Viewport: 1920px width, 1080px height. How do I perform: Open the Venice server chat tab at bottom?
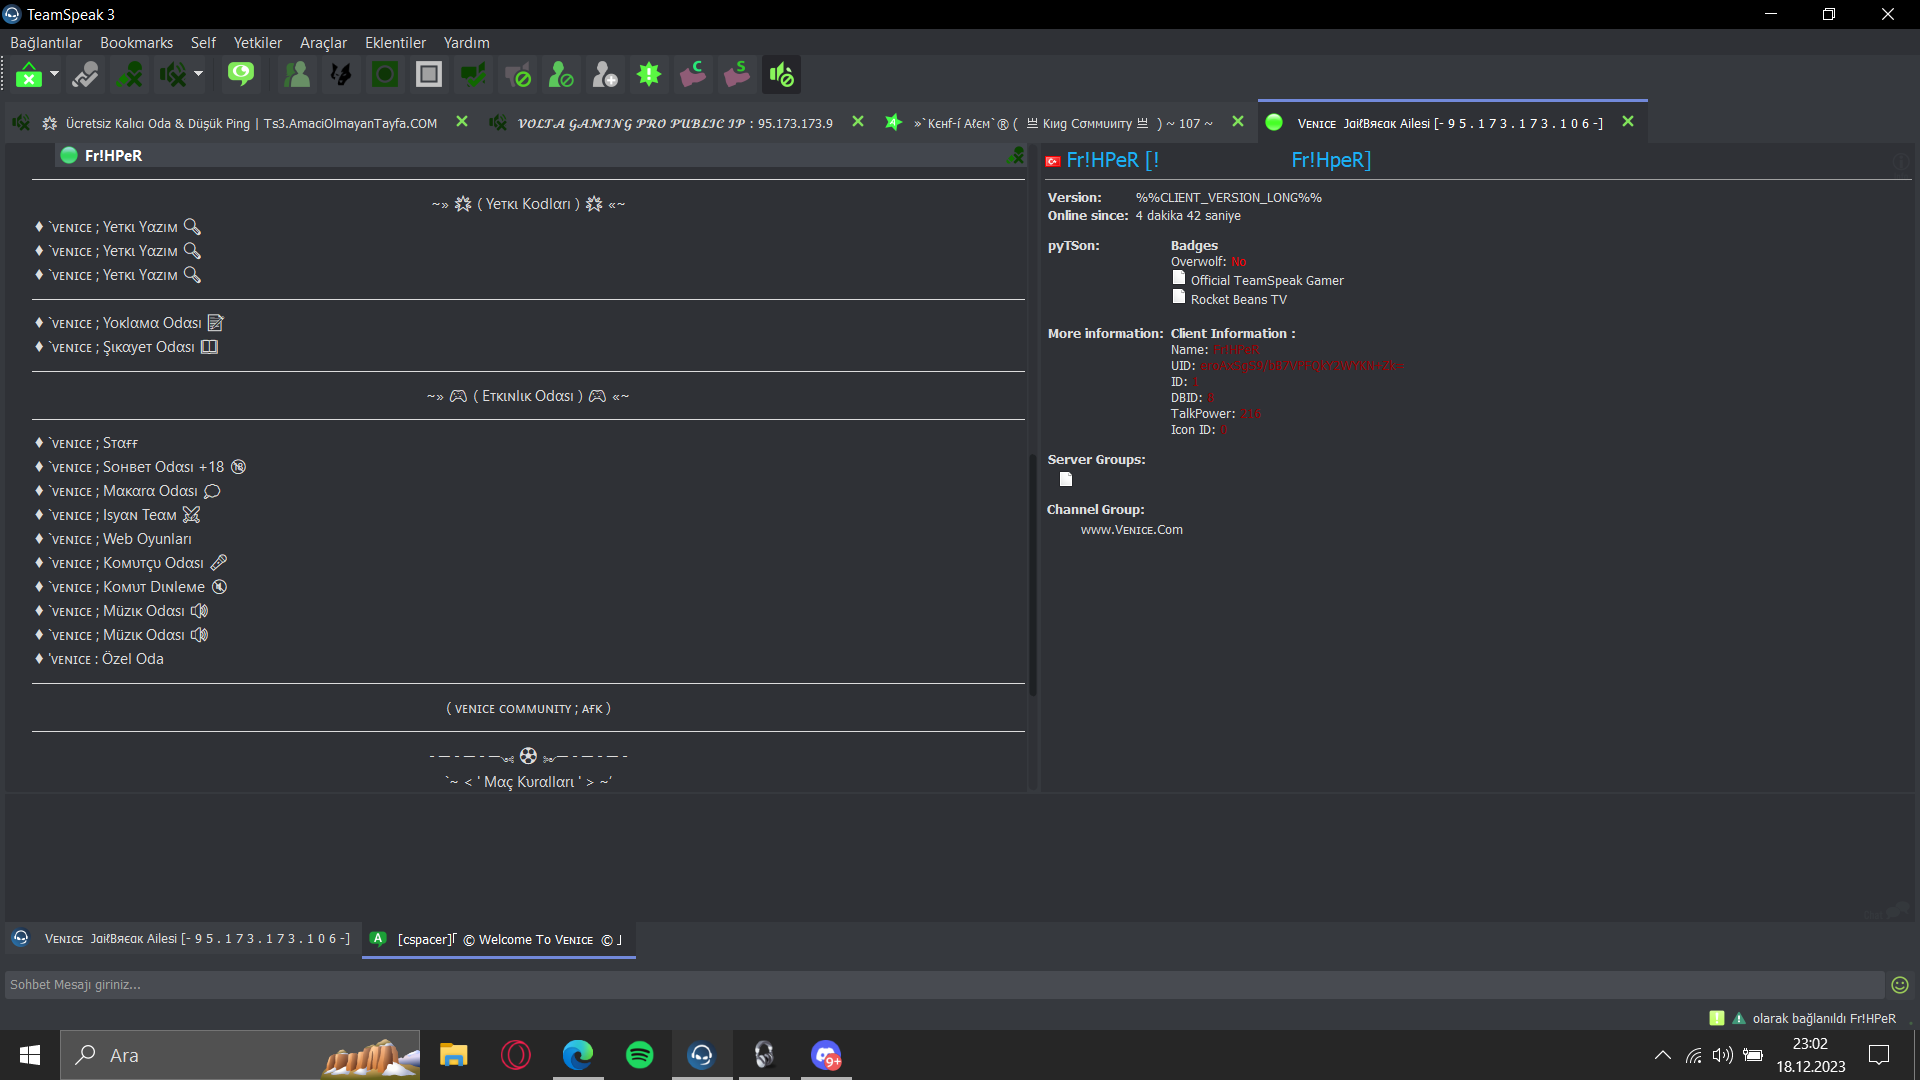pos(183,939)
